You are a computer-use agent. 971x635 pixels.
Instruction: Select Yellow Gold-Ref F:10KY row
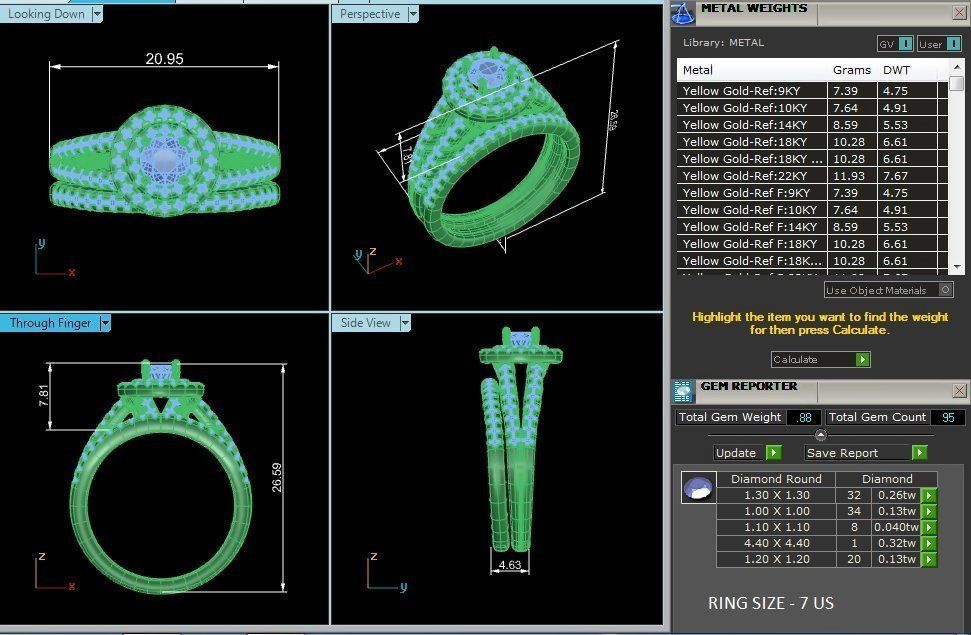pyautogui.click(x=812, y=210)
